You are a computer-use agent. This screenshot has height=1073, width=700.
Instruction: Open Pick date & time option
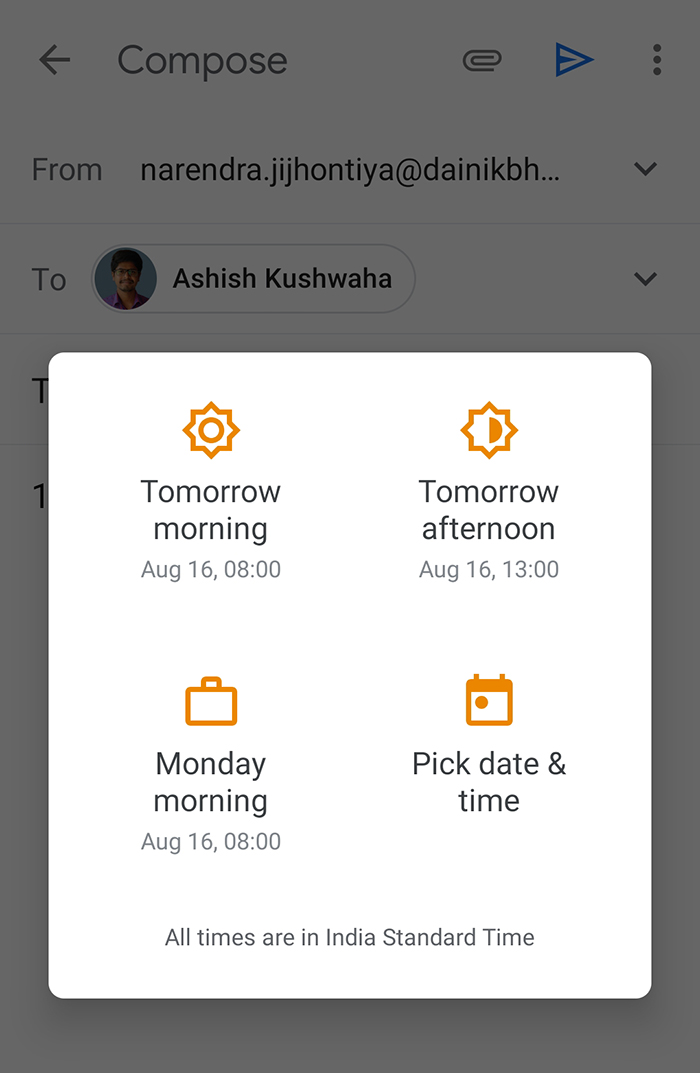(x=488, y=782)
